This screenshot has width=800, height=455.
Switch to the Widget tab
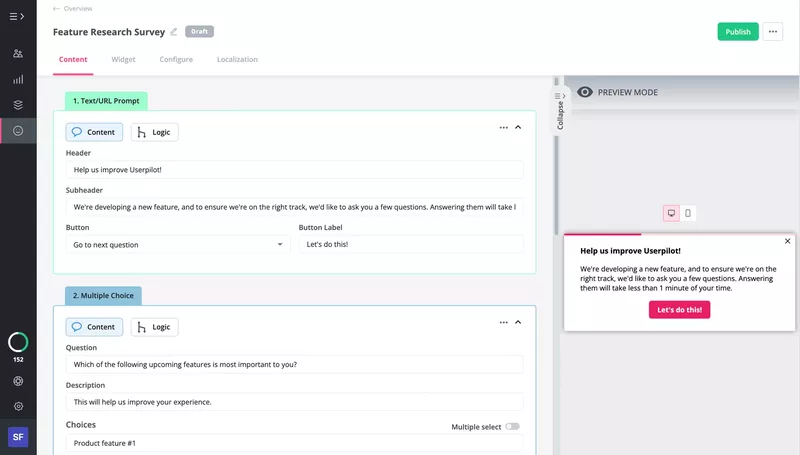point(123,60)
